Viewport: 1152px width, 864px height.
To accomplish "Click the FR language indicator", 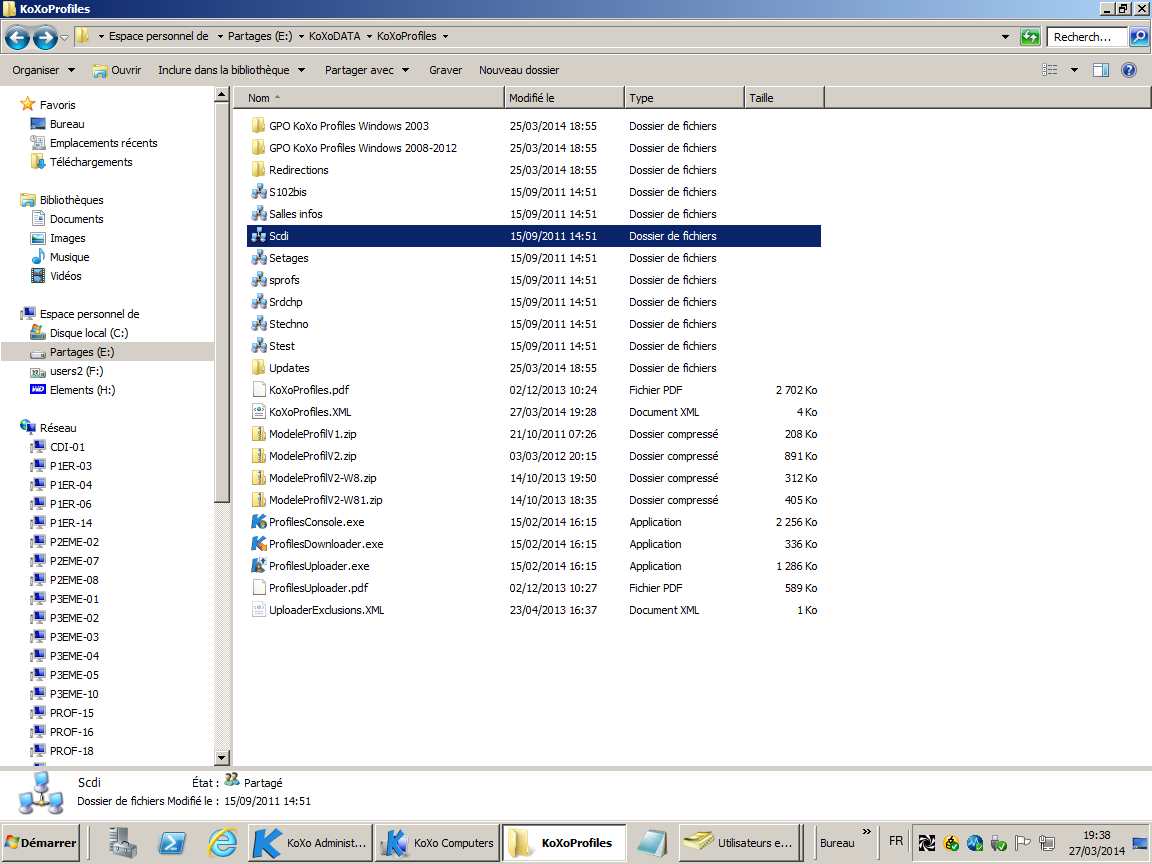I will click(x=896, y=840).
